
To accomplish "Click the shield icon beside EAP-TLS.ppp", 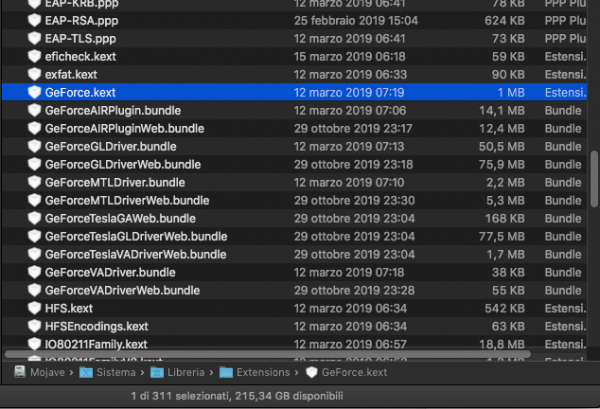I will 34,38.
